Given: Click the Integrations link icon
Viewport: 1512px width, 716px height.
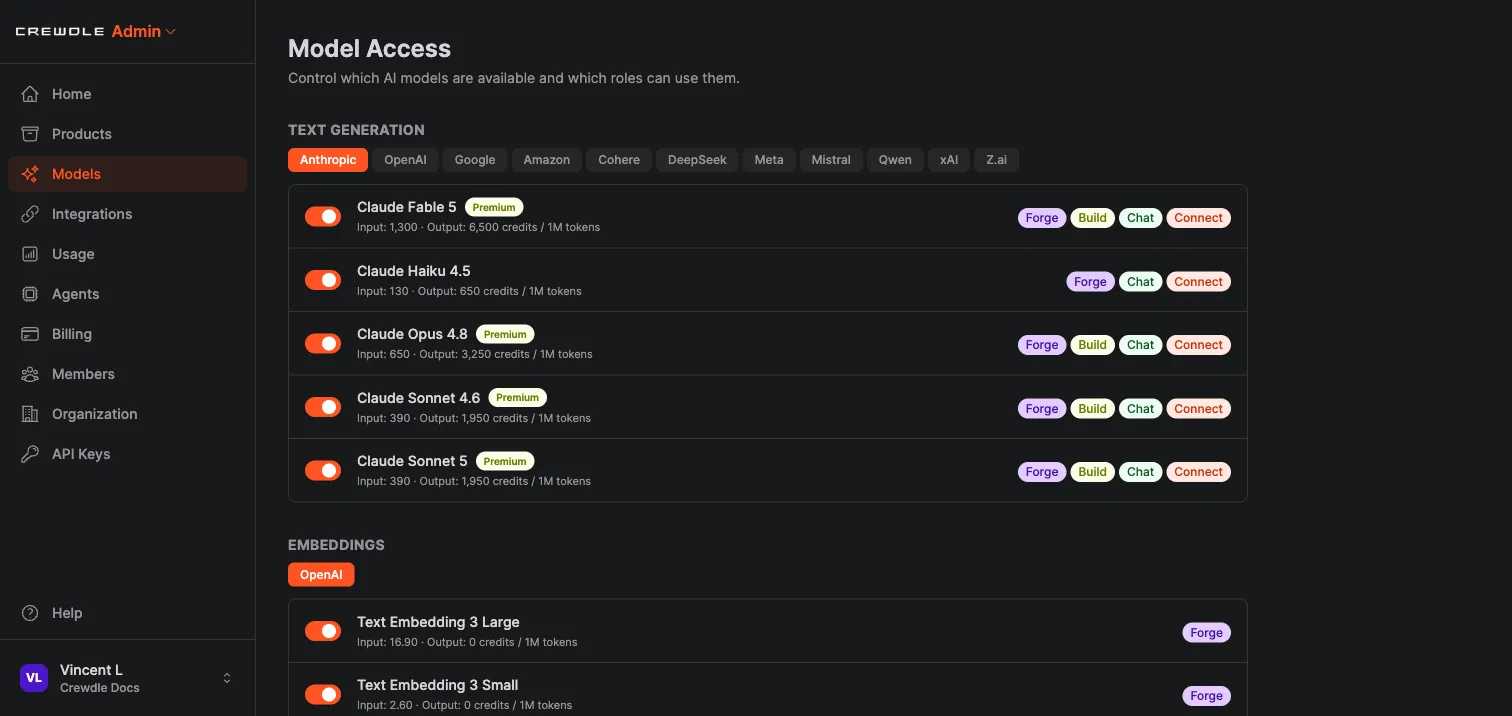Looking at the screenshot, I should click(x=31, y=214).
